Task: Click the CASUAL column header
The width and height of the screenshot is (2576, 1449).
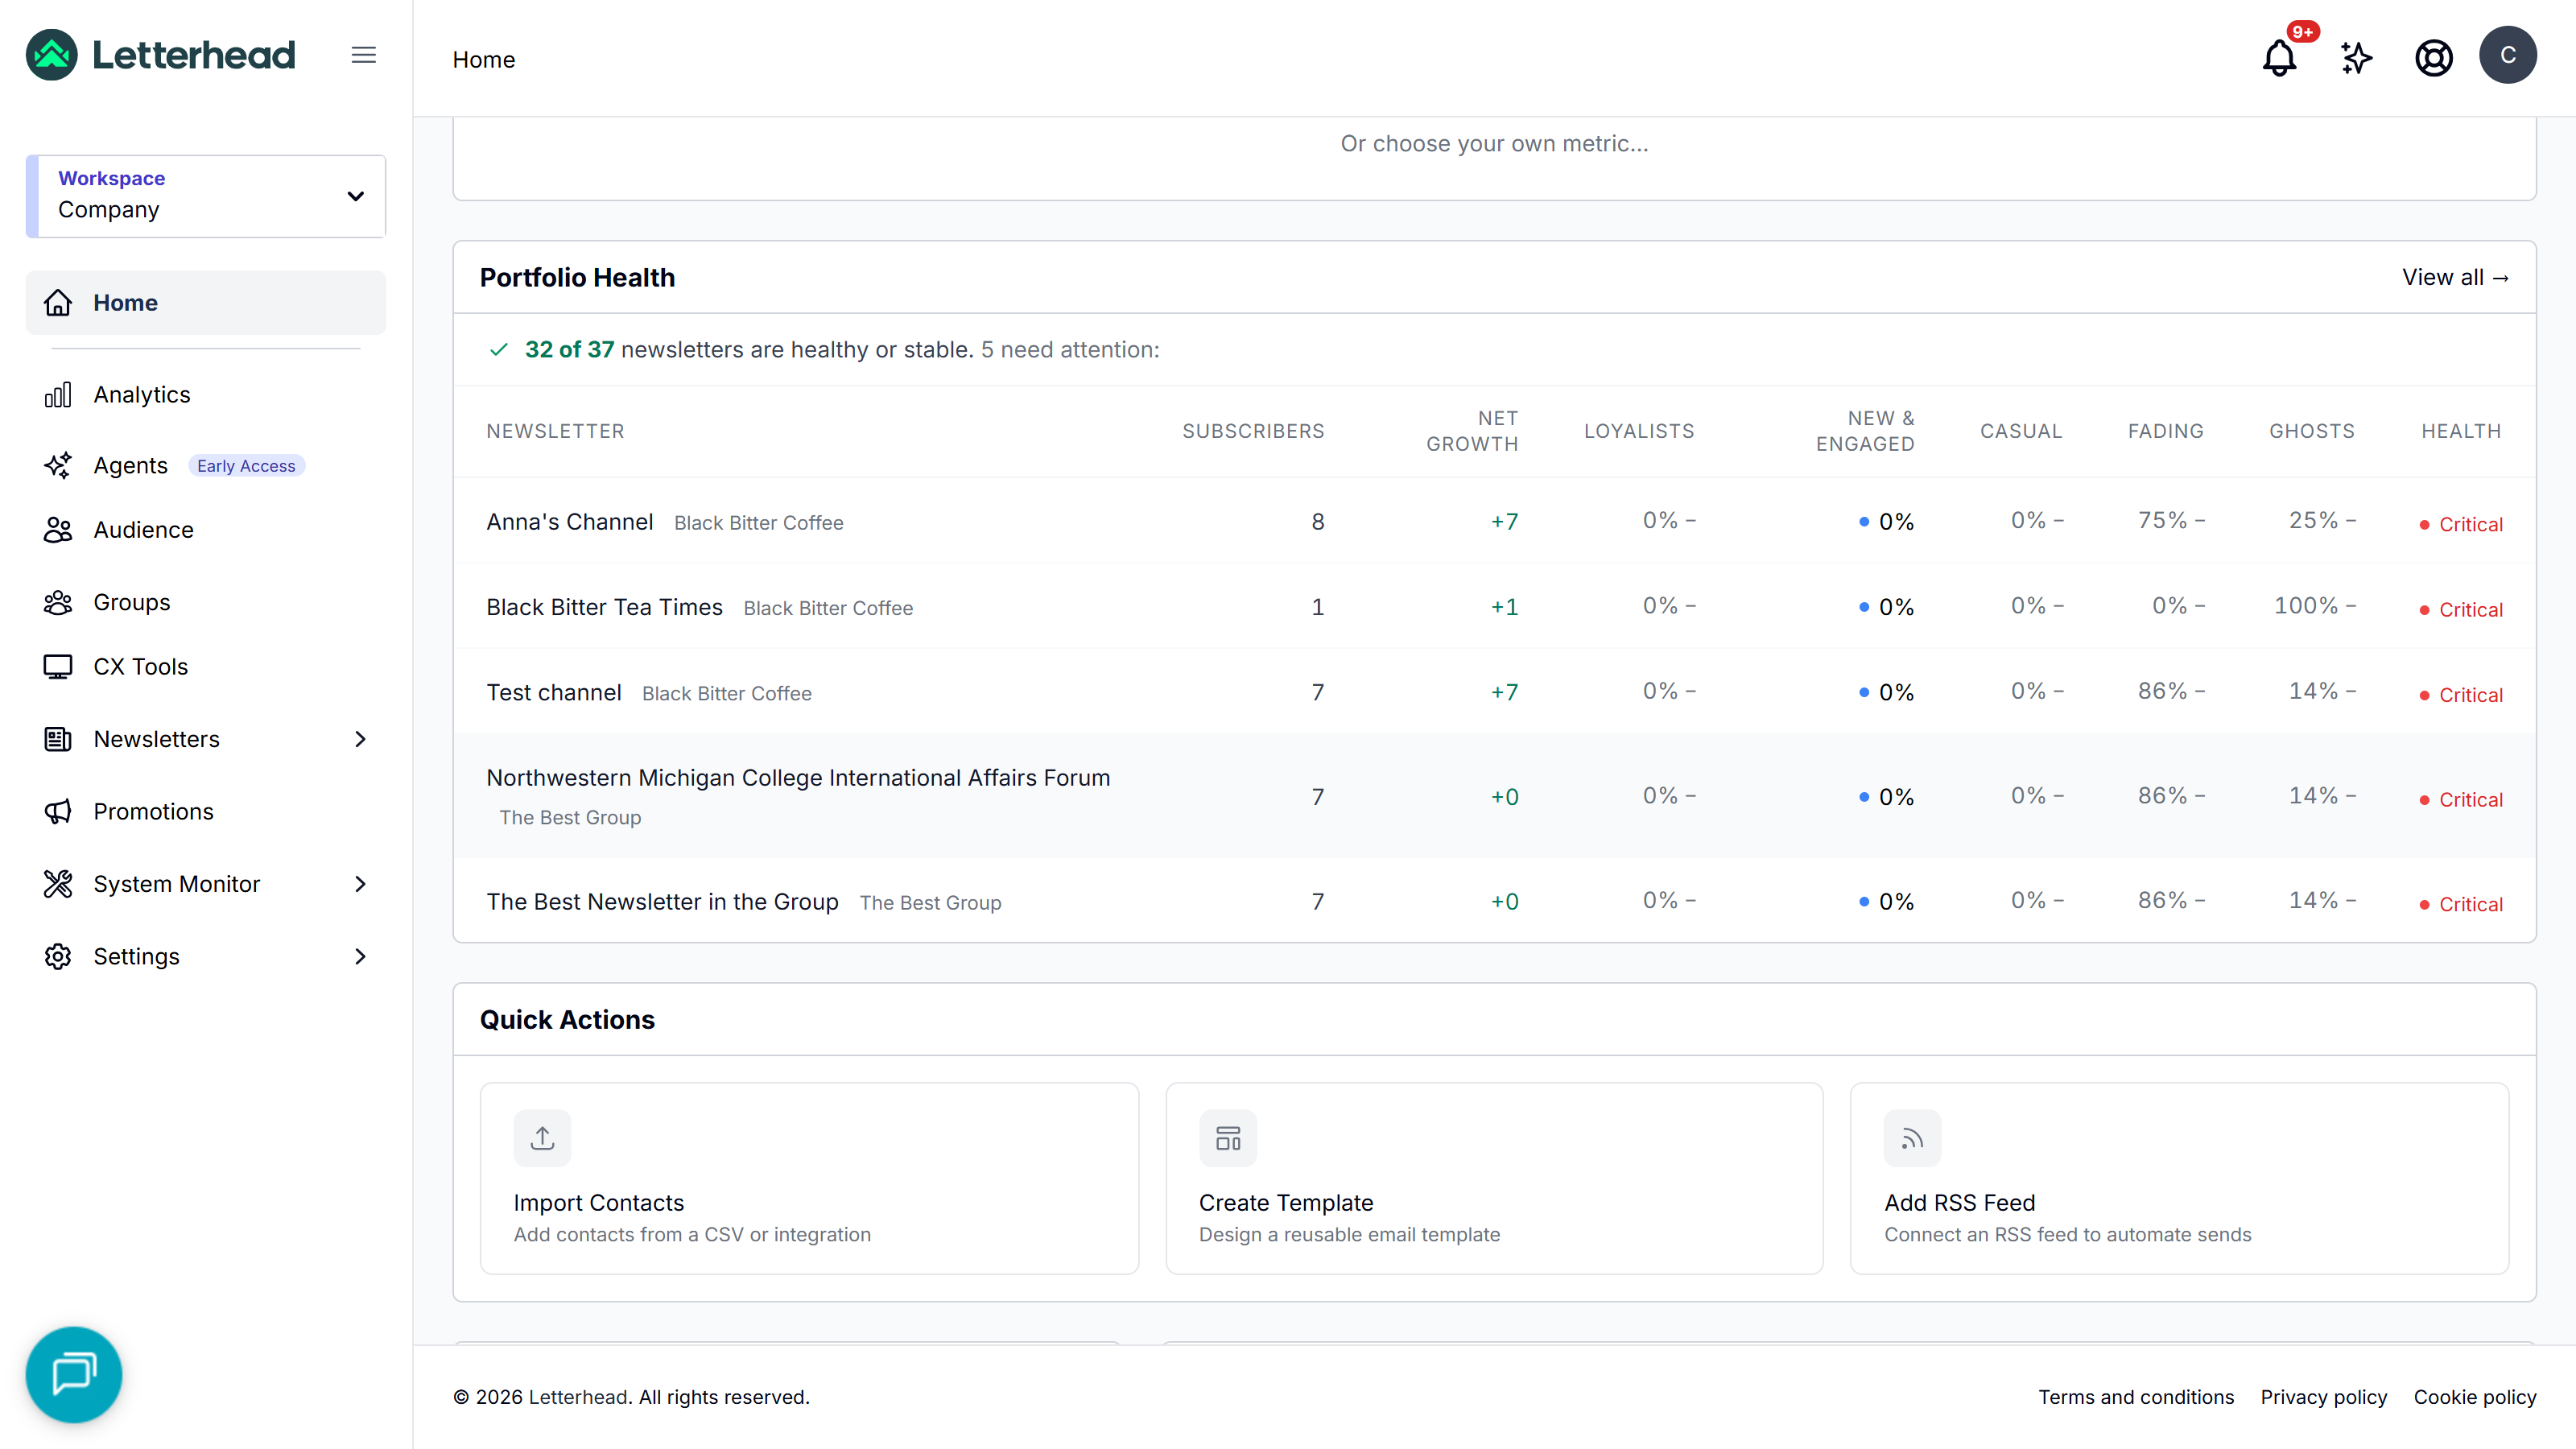Action: click(x=2021, y=431)
